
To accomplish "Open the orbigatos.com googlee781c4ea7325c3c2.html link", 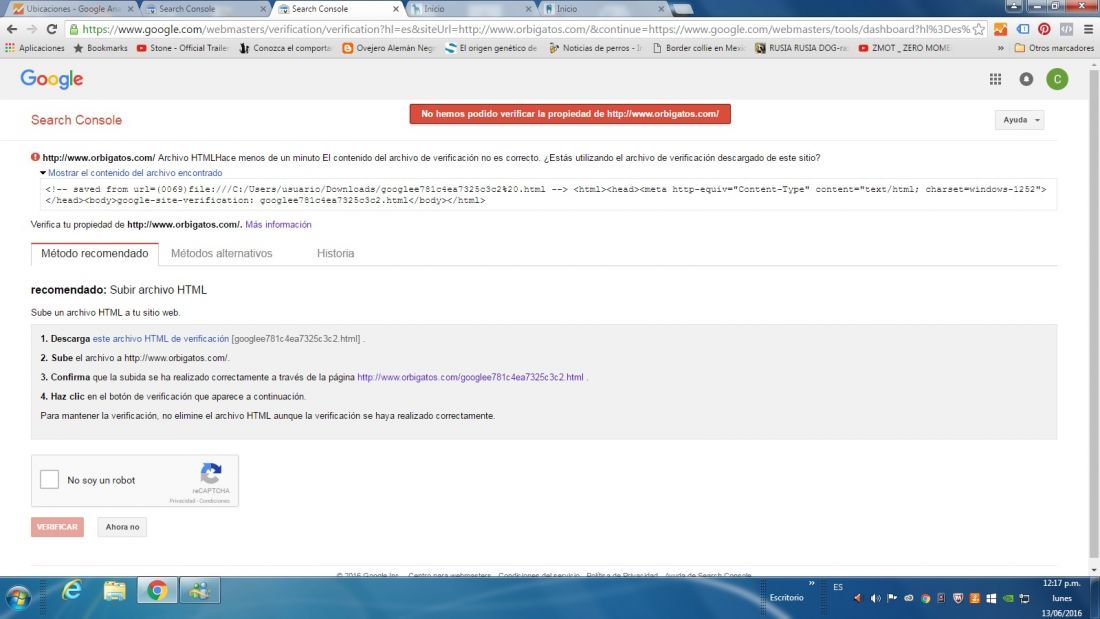I will point(470,377).
